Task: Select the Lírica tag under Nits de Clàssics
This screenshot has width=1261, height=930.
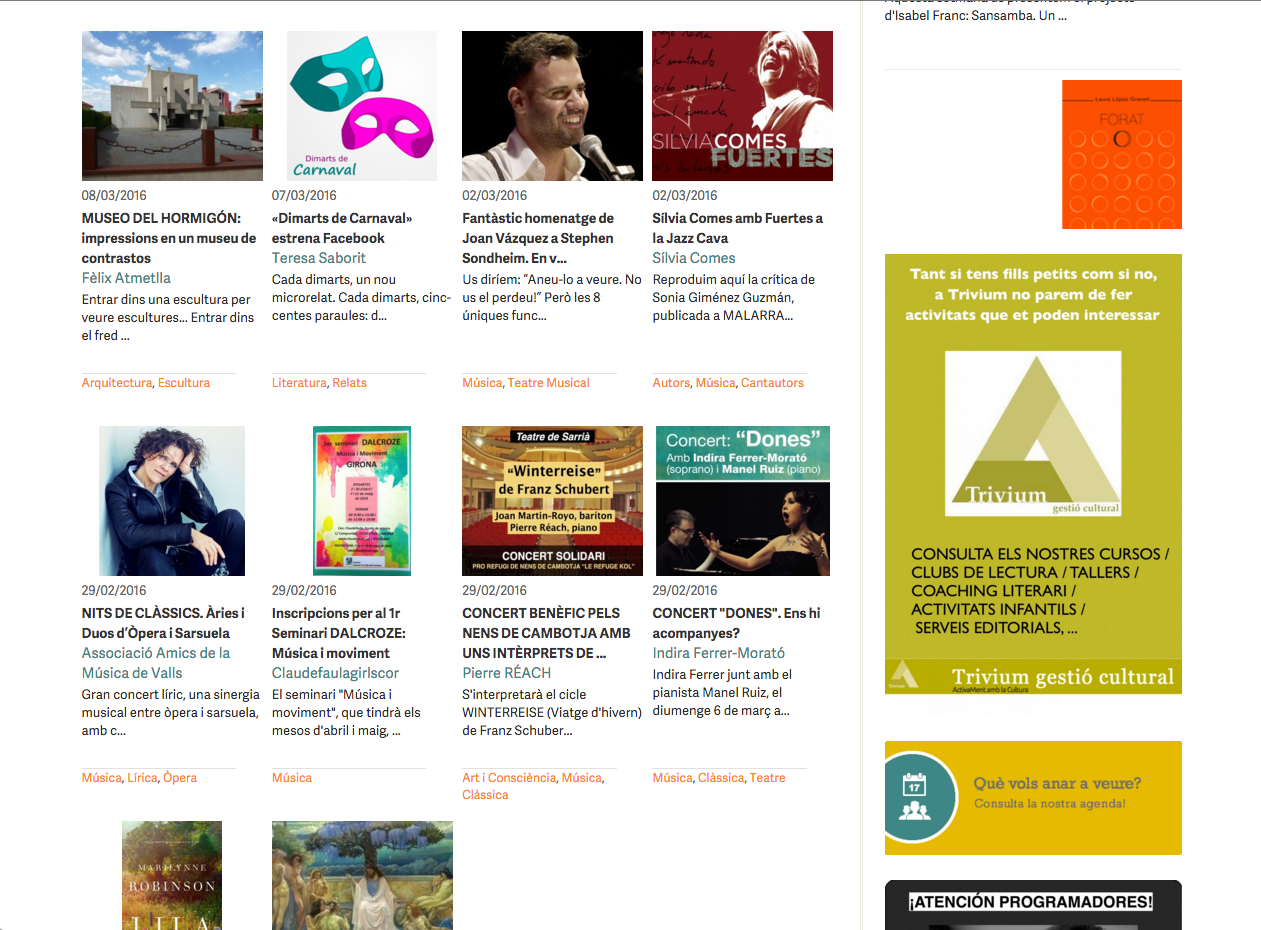Action: [x=142, y=778]
